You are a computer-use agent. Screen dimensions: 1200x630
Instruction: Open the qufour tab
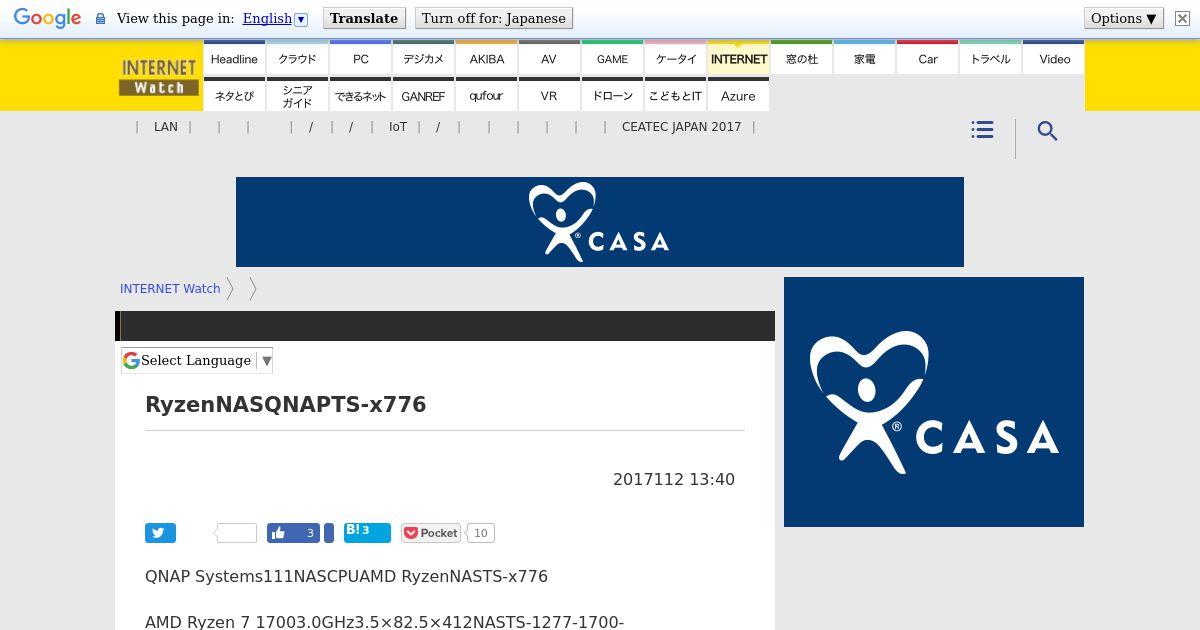(487, 96)
